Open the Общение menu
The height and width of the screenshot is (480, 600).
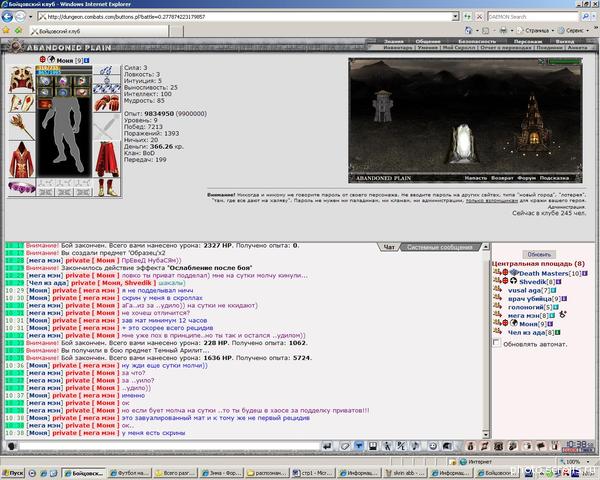[428, 41]
